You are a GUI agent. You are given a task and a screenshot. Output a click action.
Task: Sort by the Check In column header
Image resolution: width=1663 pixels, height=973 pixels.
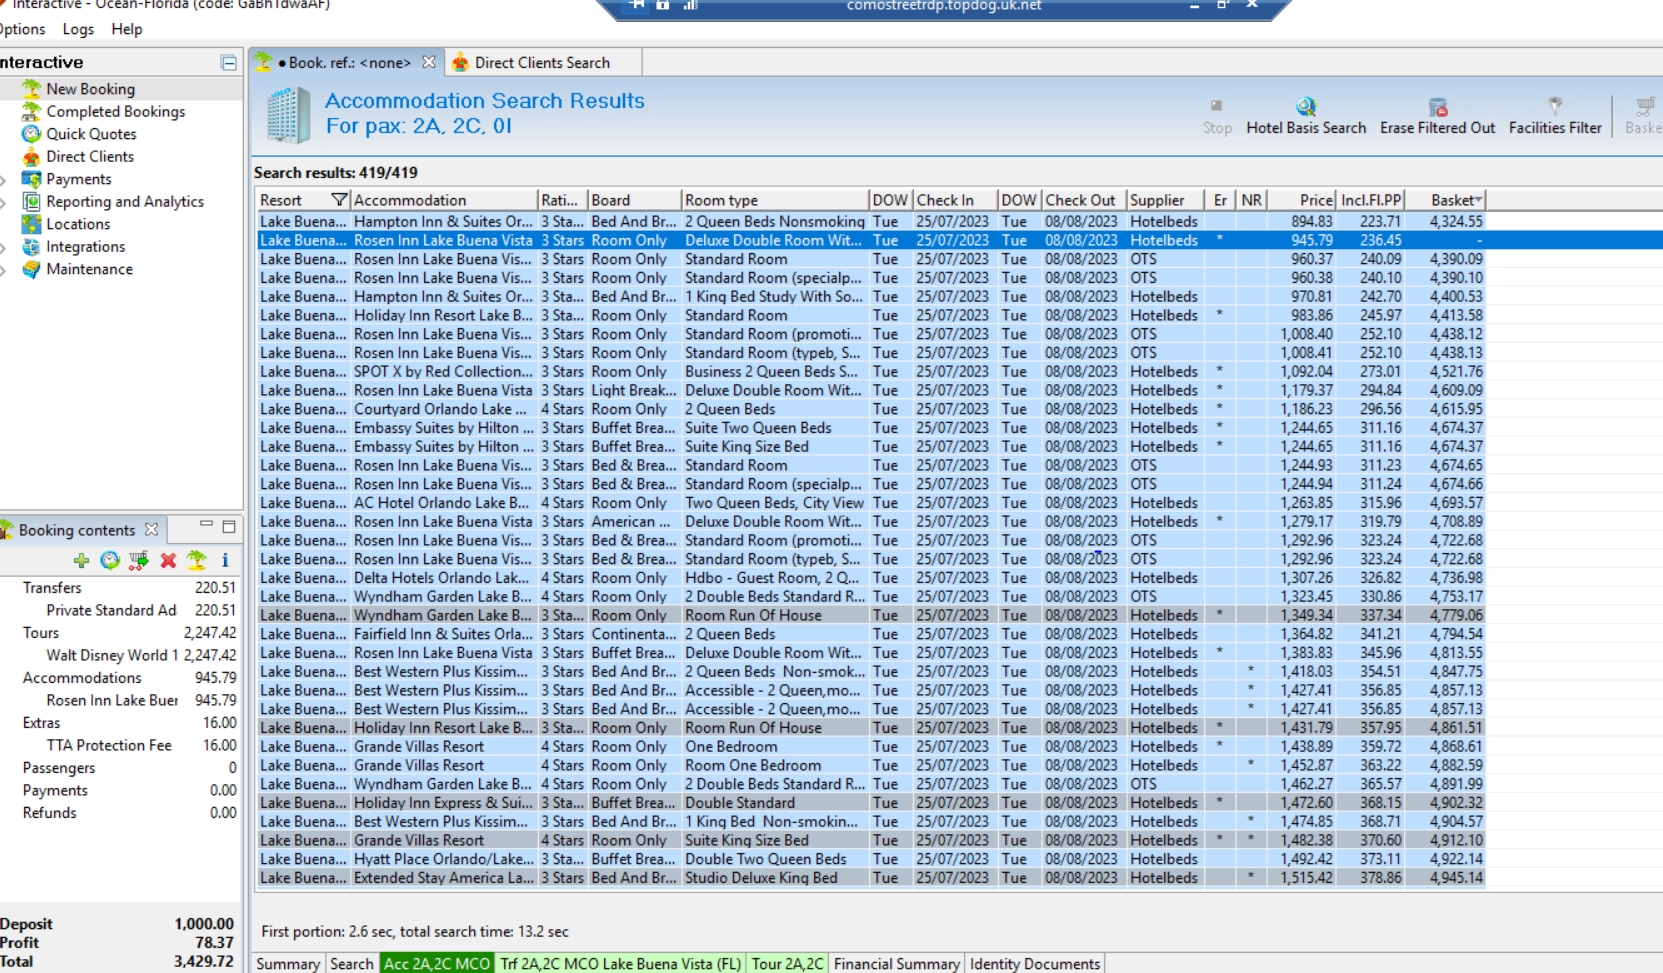[955, 200]
